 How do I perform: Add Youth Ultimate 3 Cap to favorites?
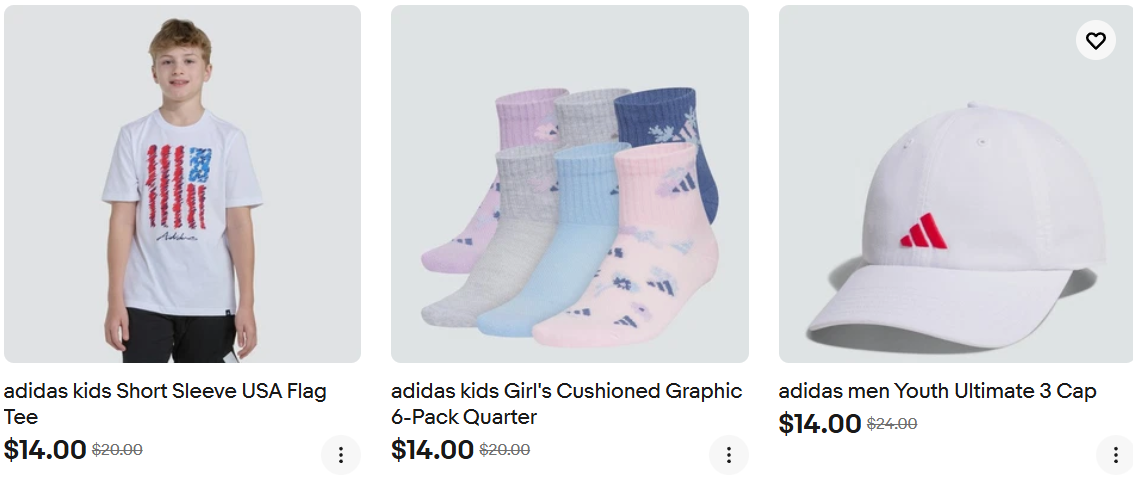pos(1095,40)
